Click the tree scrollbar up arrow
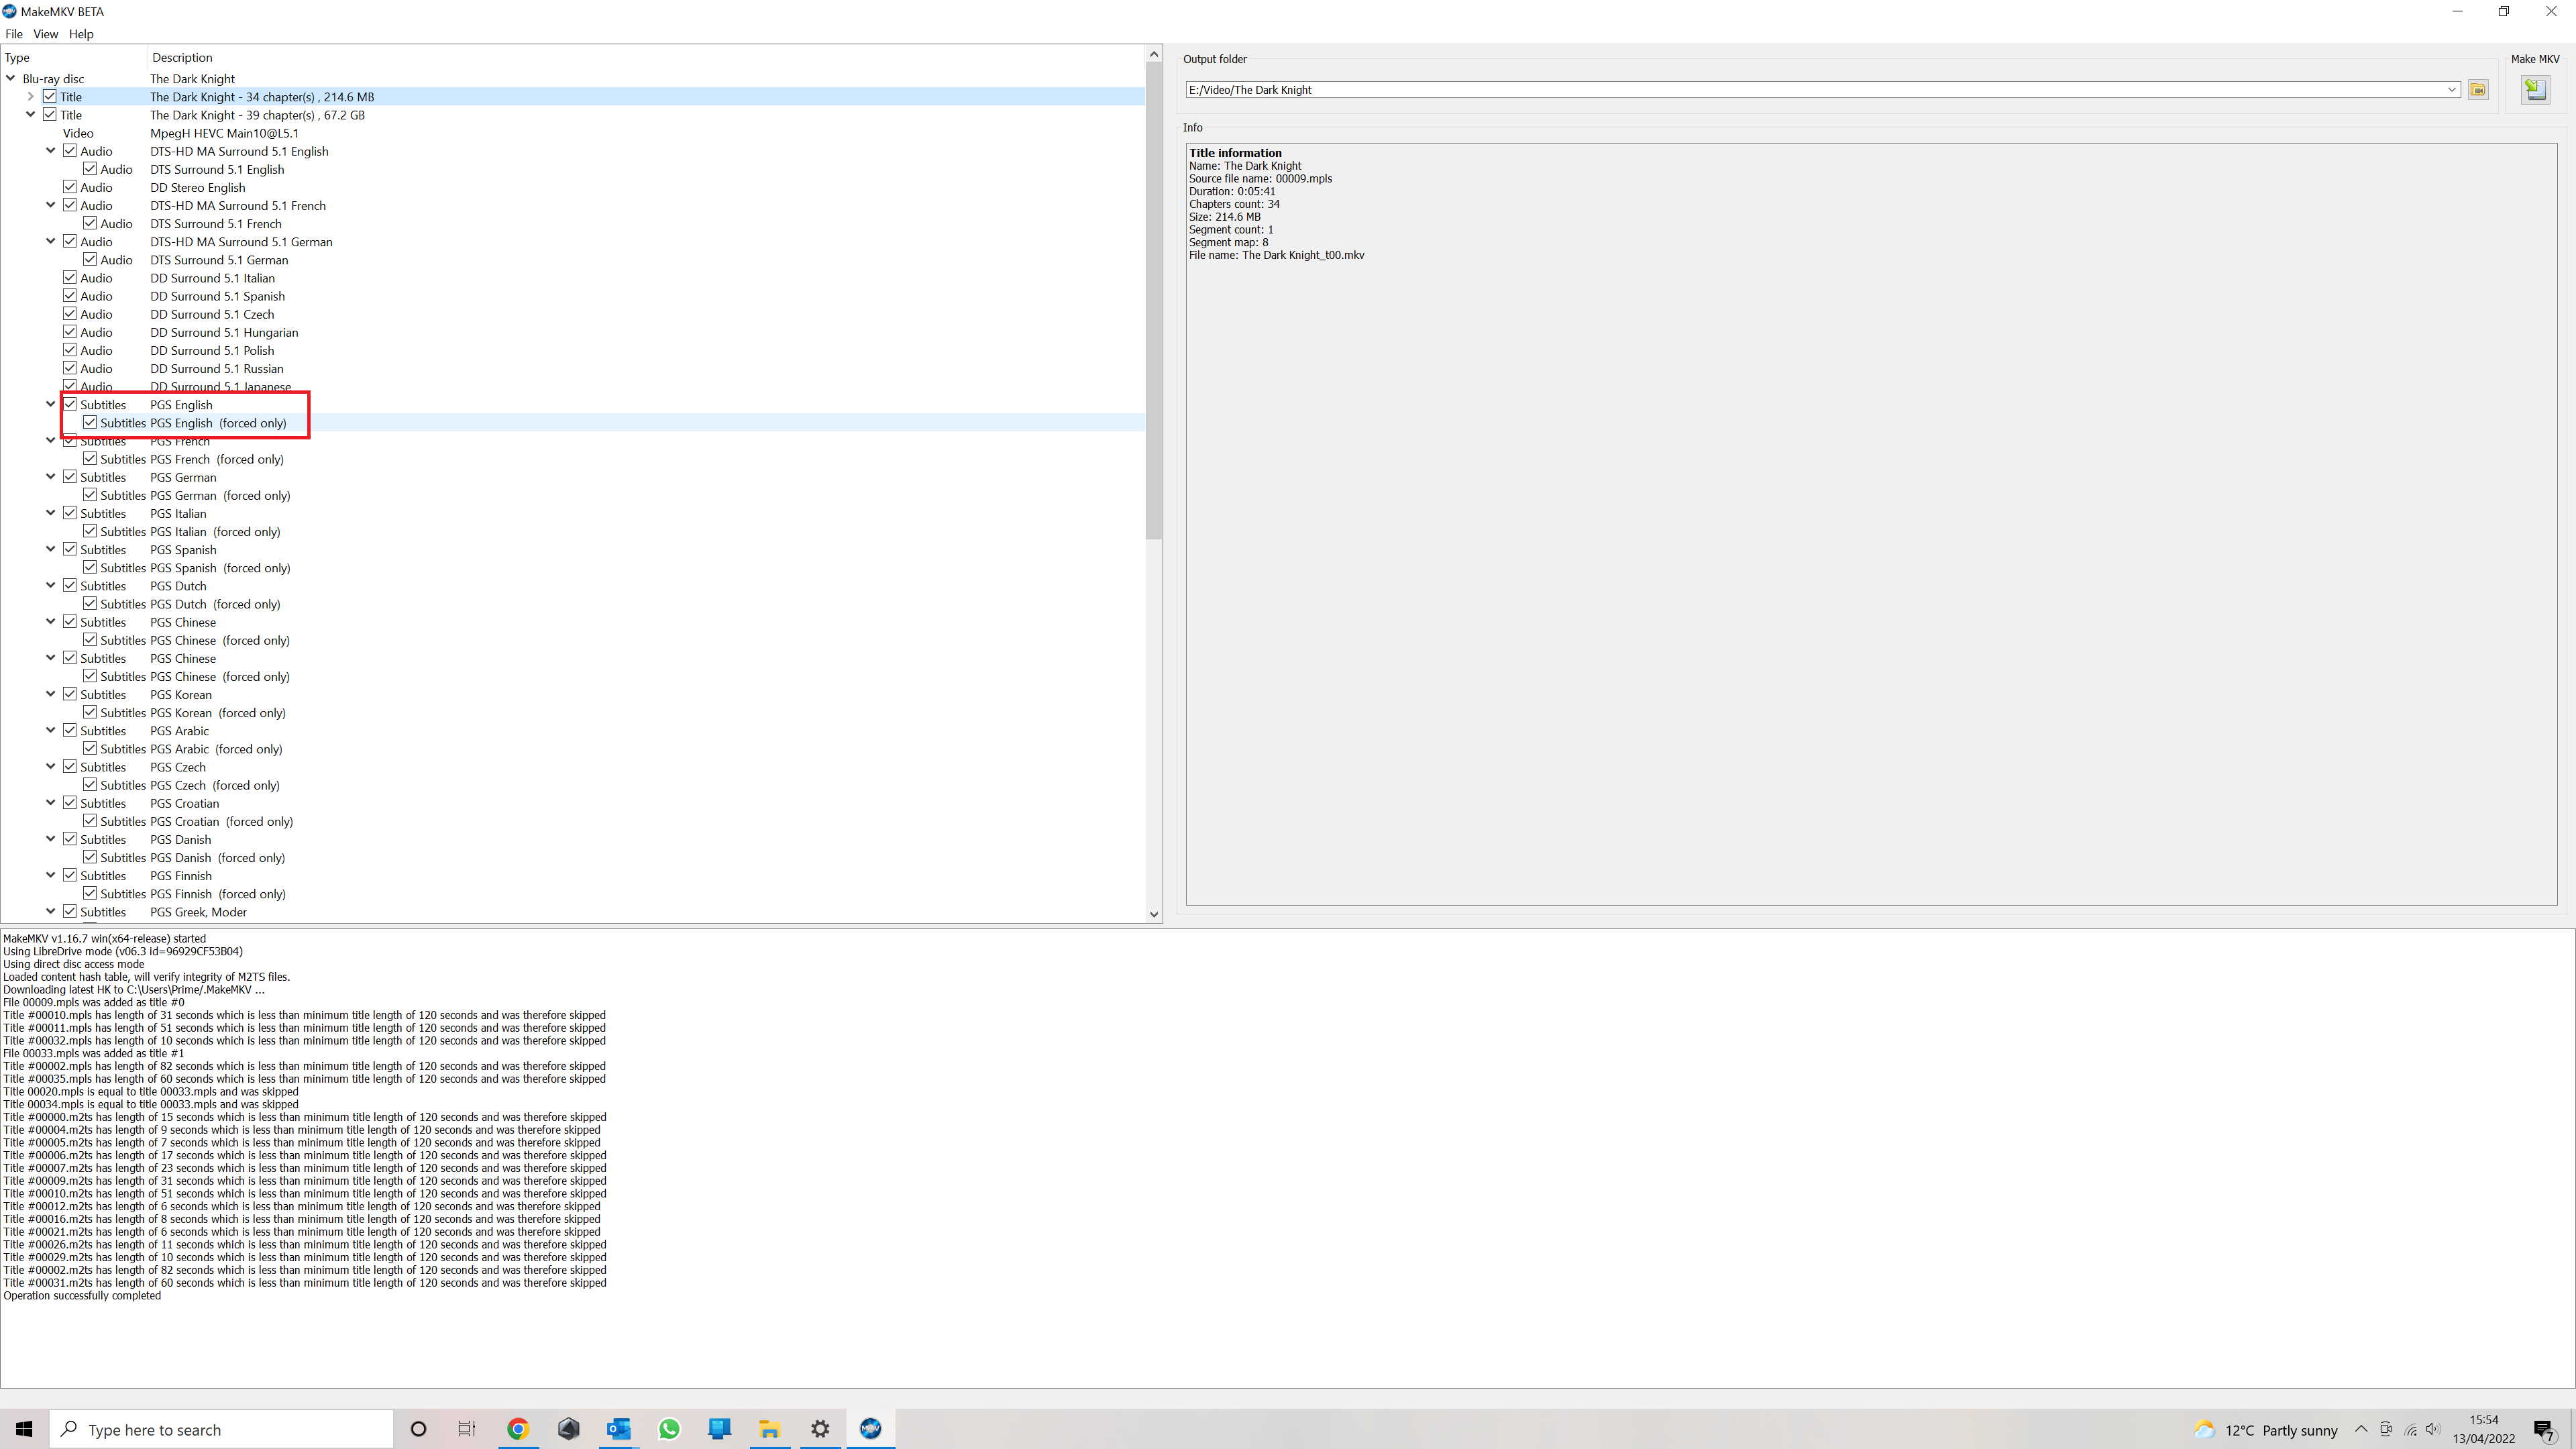 1154,54
